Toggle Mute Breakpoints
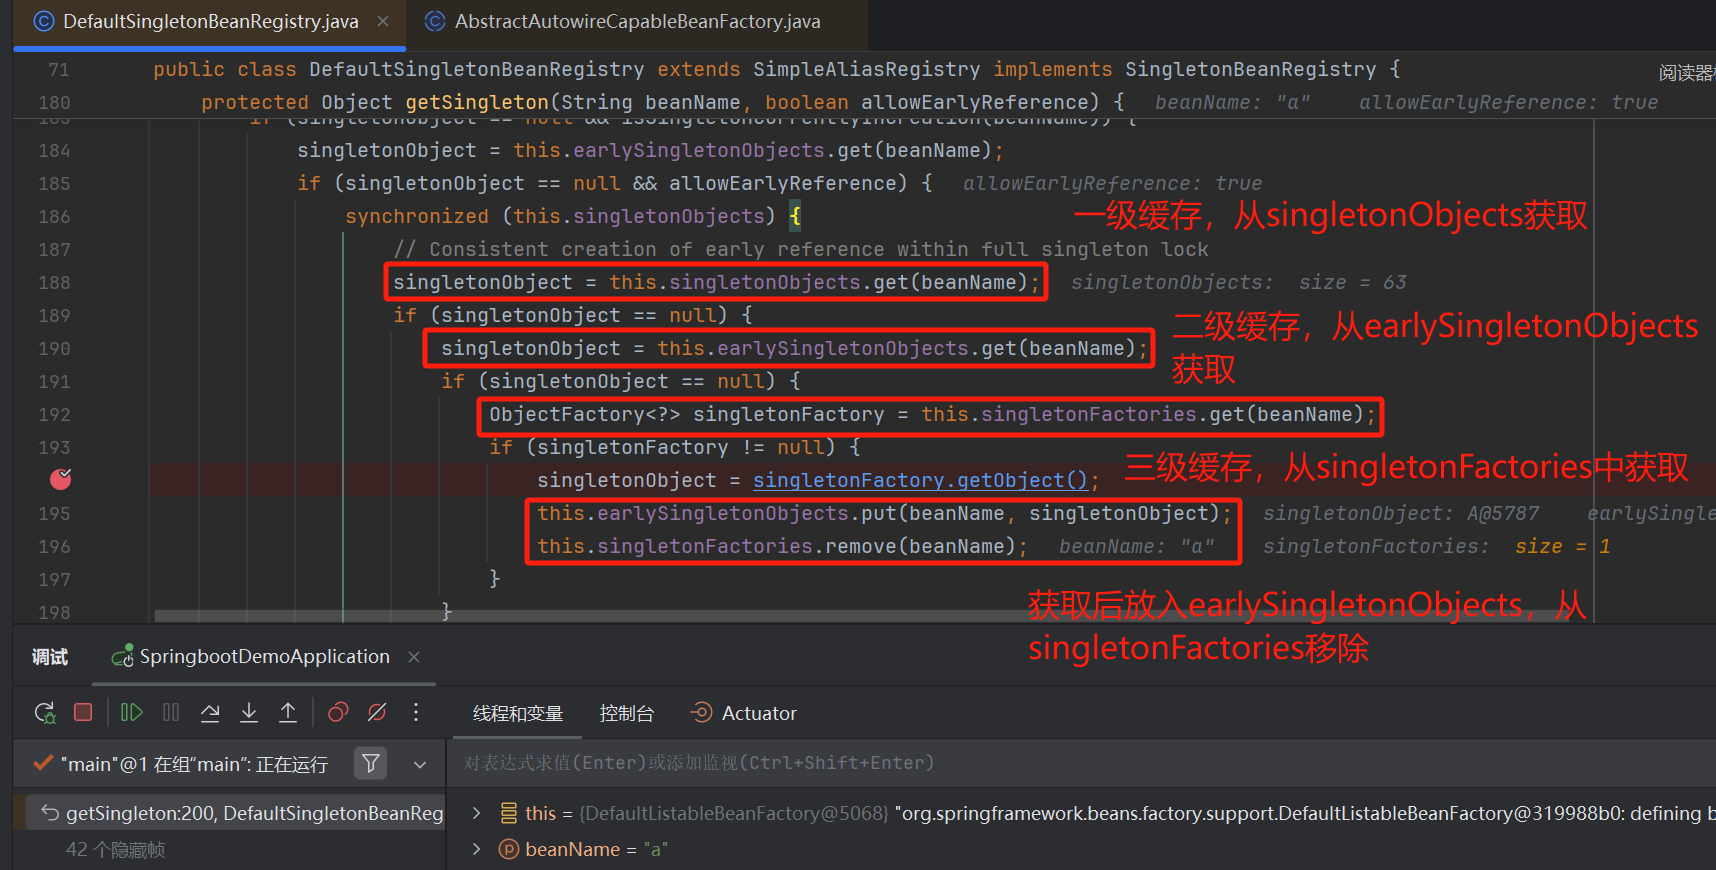Screen dimensions: 1716x870 [x=377, y=712]
